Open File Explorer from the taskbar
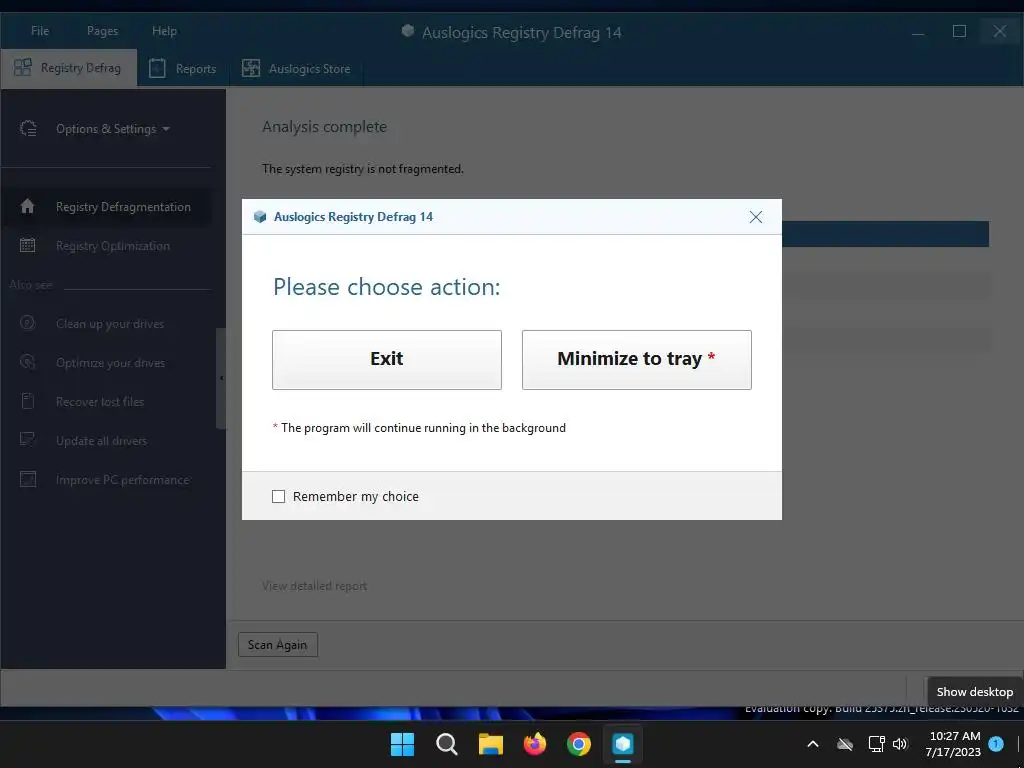 click(x=490, y=744)
